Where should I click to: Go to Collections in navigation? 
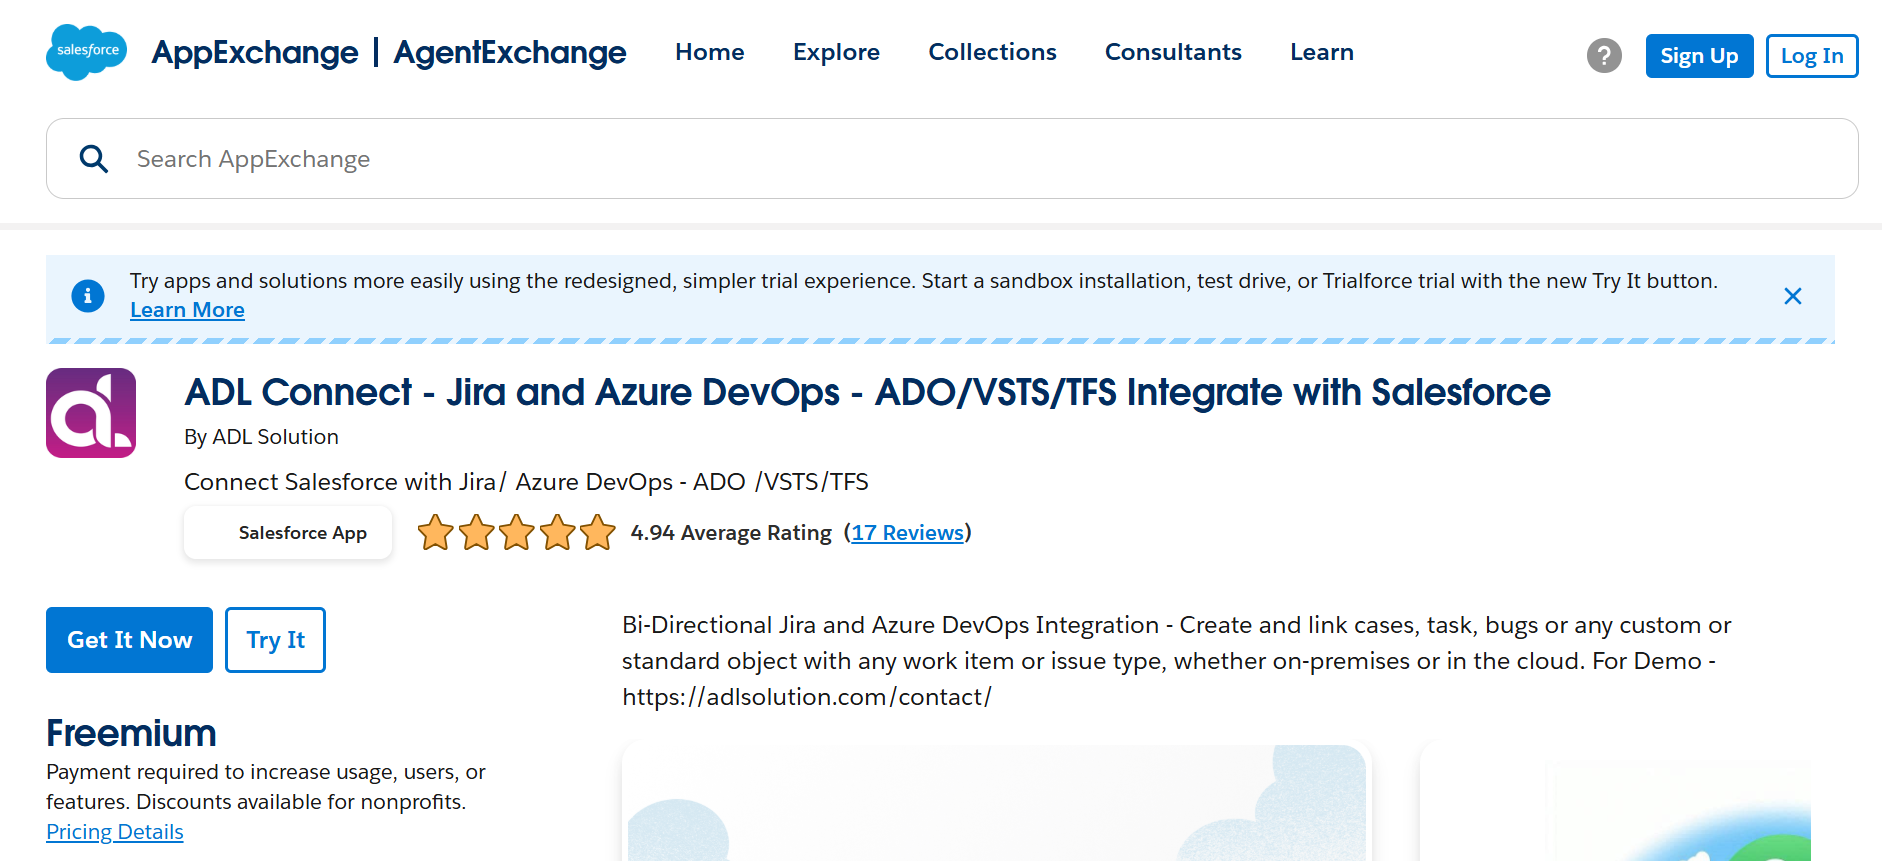click(992, 52)
